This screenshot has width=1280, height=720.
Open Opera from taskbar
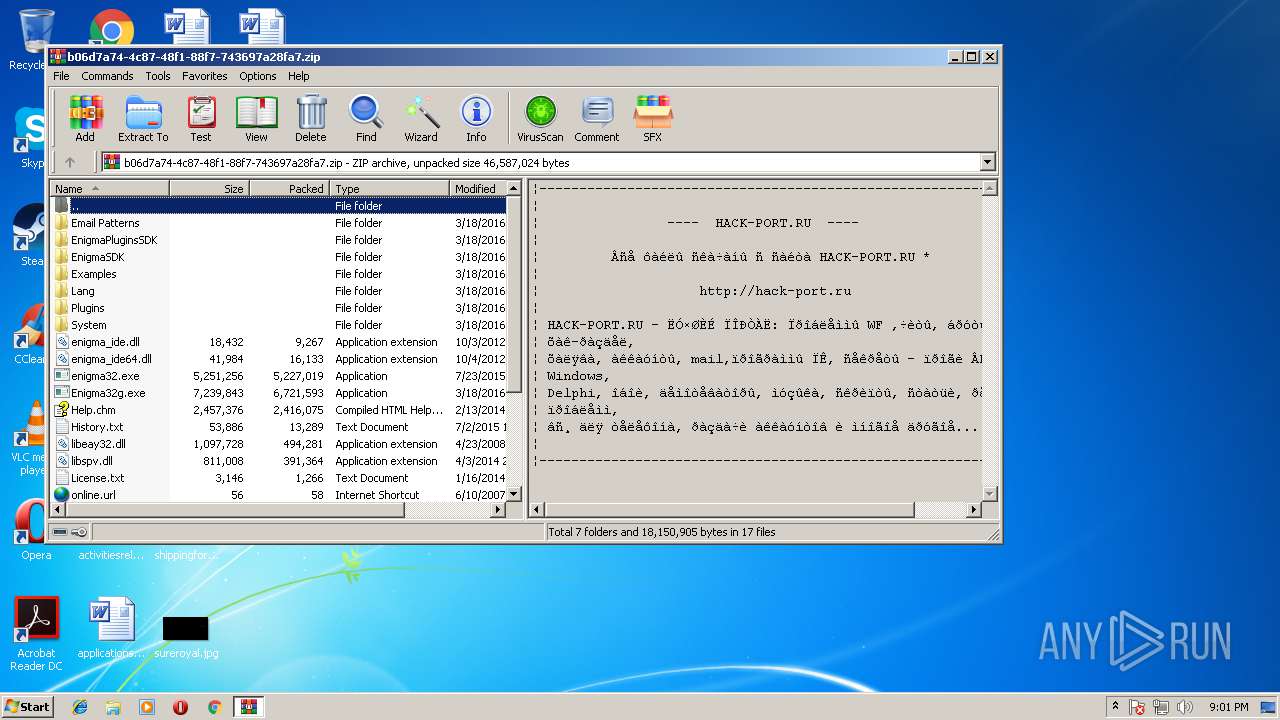pyautogui.click(x=180, y=707)
